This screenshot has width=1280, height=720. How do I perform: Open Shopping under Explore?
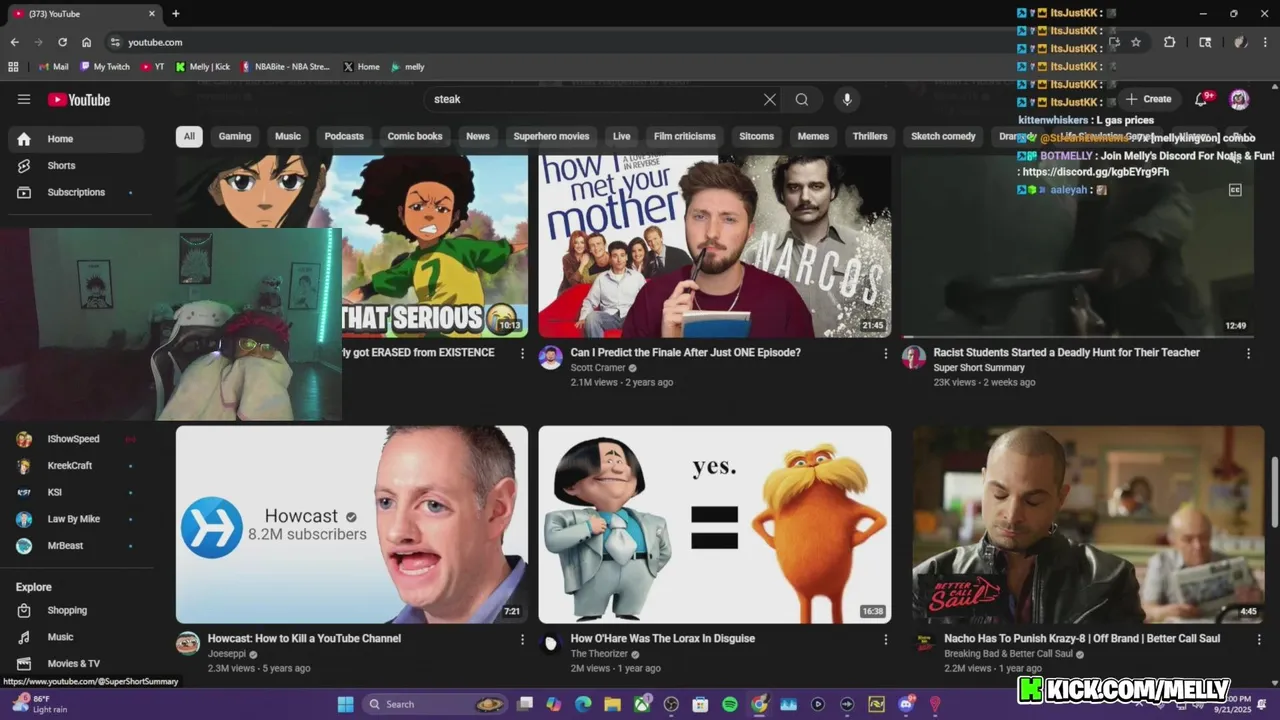click(x=76, y=610)
